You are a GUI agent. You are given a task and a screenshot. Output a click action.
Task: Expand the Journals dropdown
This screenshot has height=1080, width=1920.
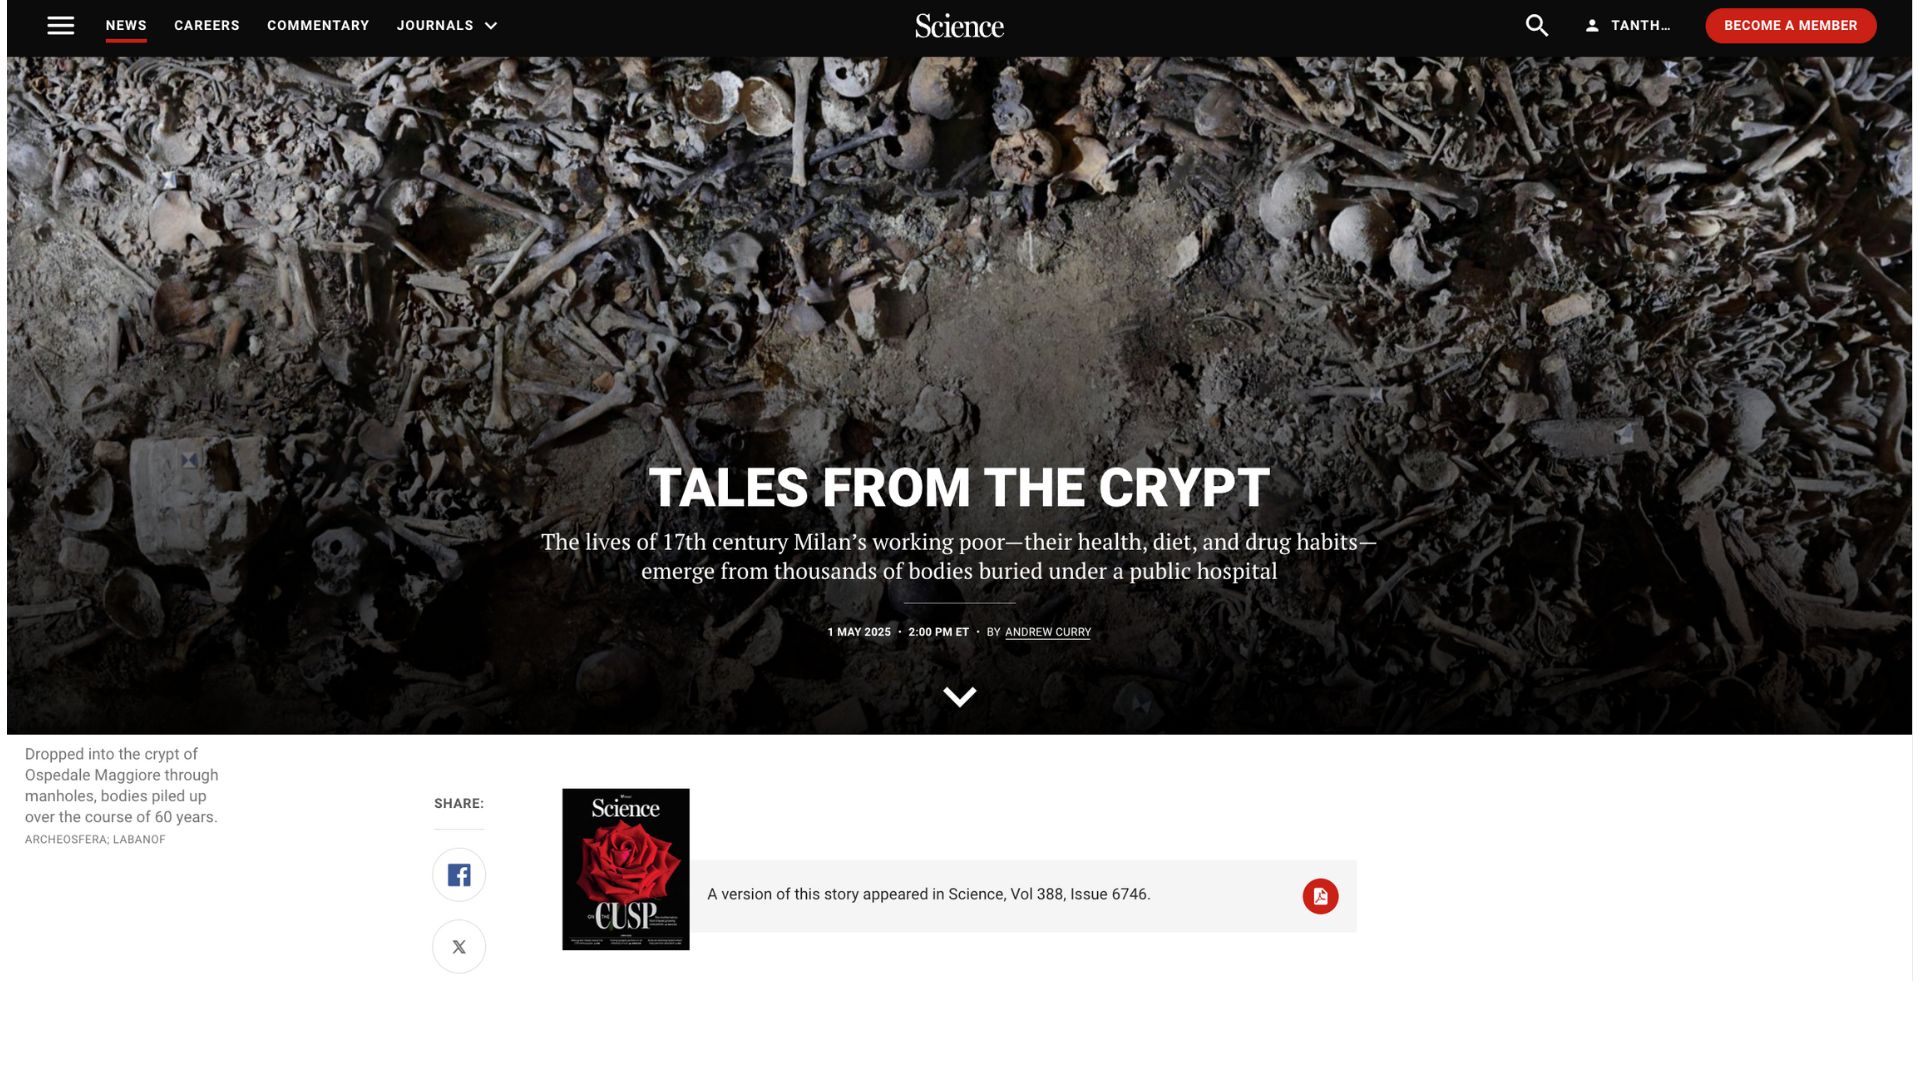coord(446,26)
